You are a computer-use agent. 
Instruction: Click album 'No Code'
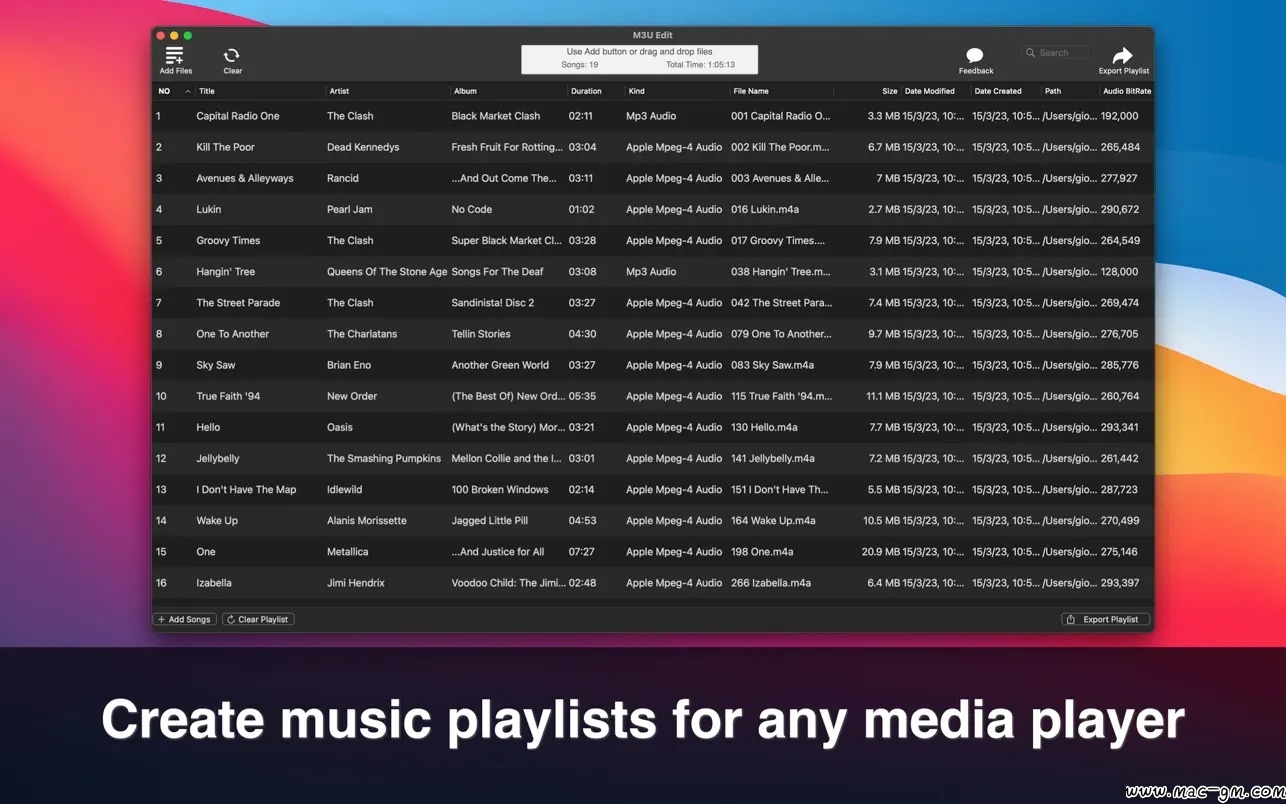[472, 209]
